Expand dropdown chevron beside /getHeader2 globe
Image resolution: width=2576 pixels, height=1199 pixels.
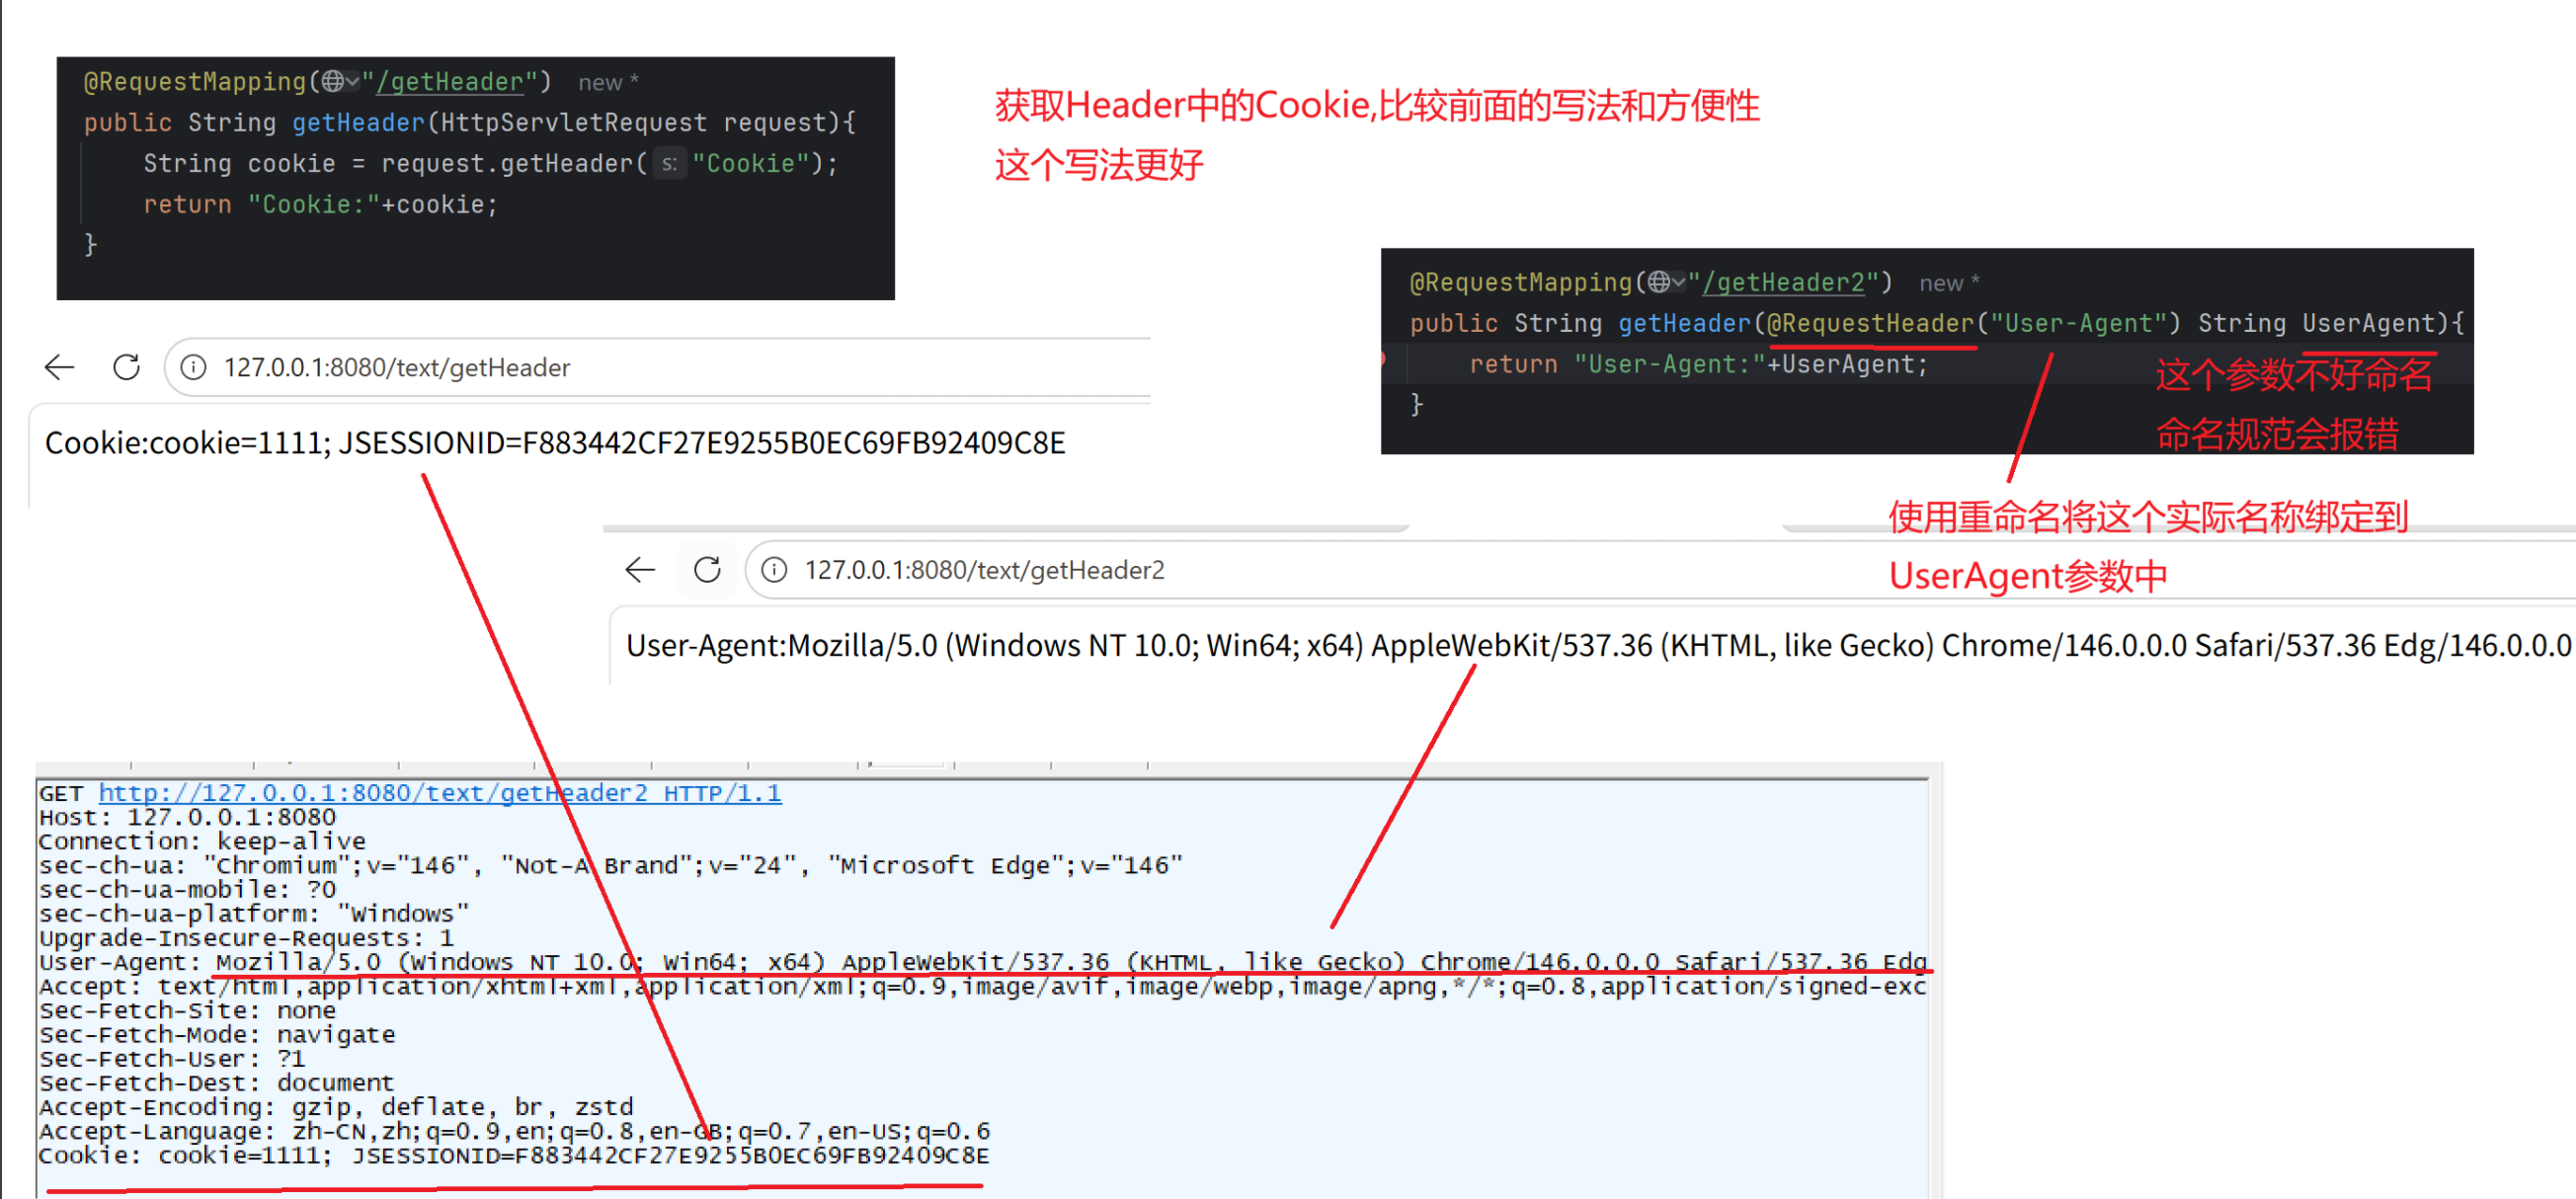coord(1679,283)
